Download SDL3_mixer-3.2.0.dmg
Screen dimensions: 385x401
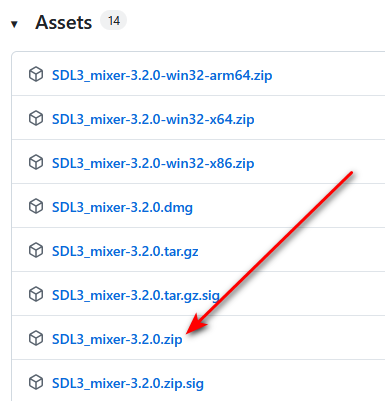click(x=122, y=207)
